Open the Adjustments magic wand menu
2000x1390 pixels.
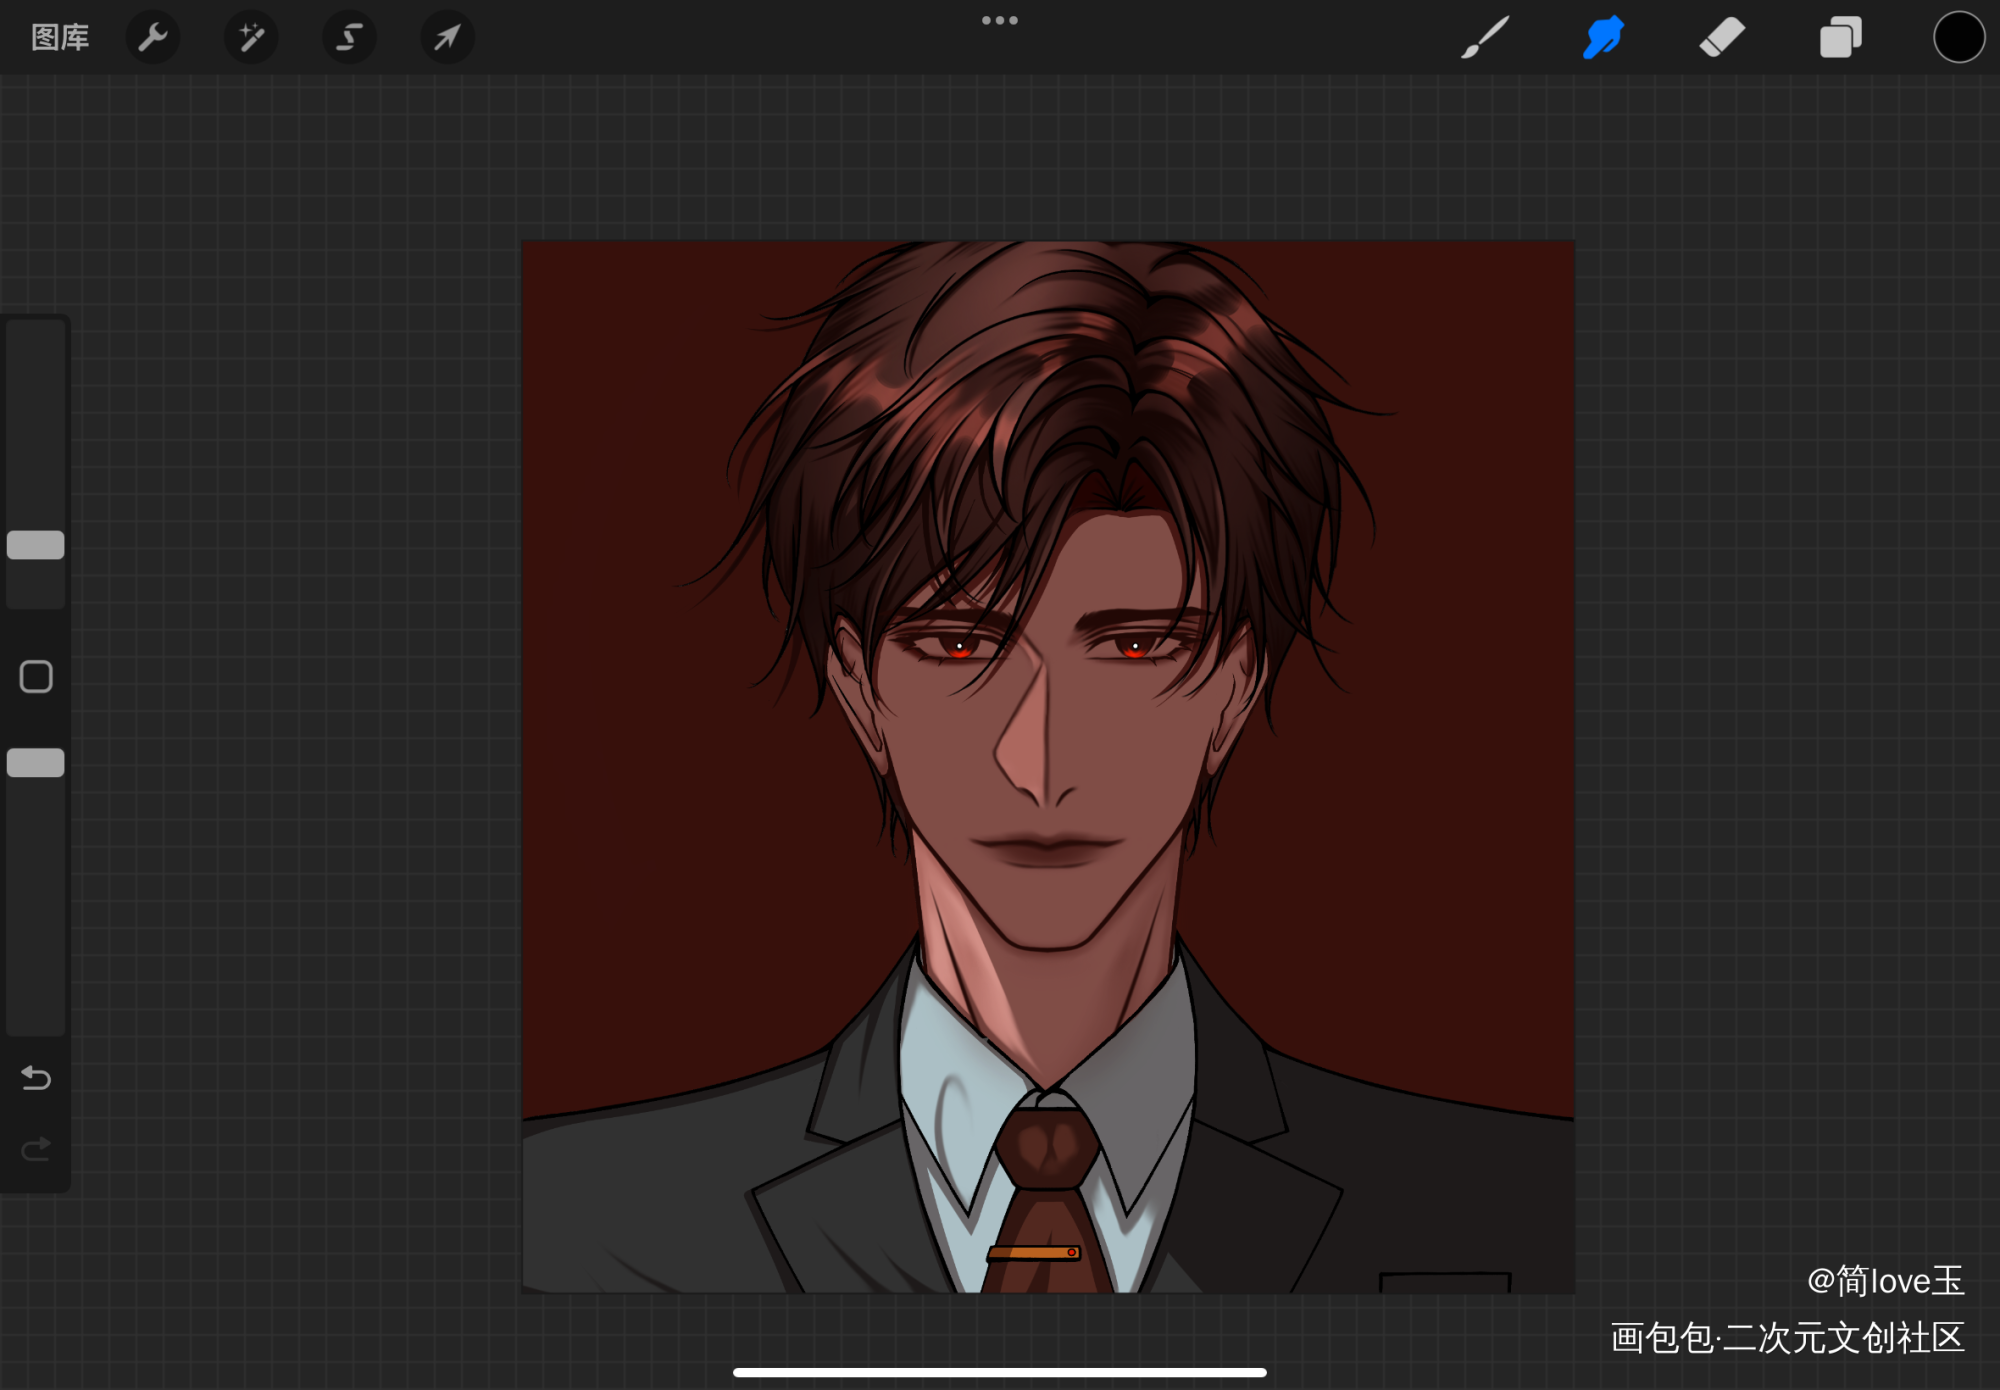click(x=251, y=38)
